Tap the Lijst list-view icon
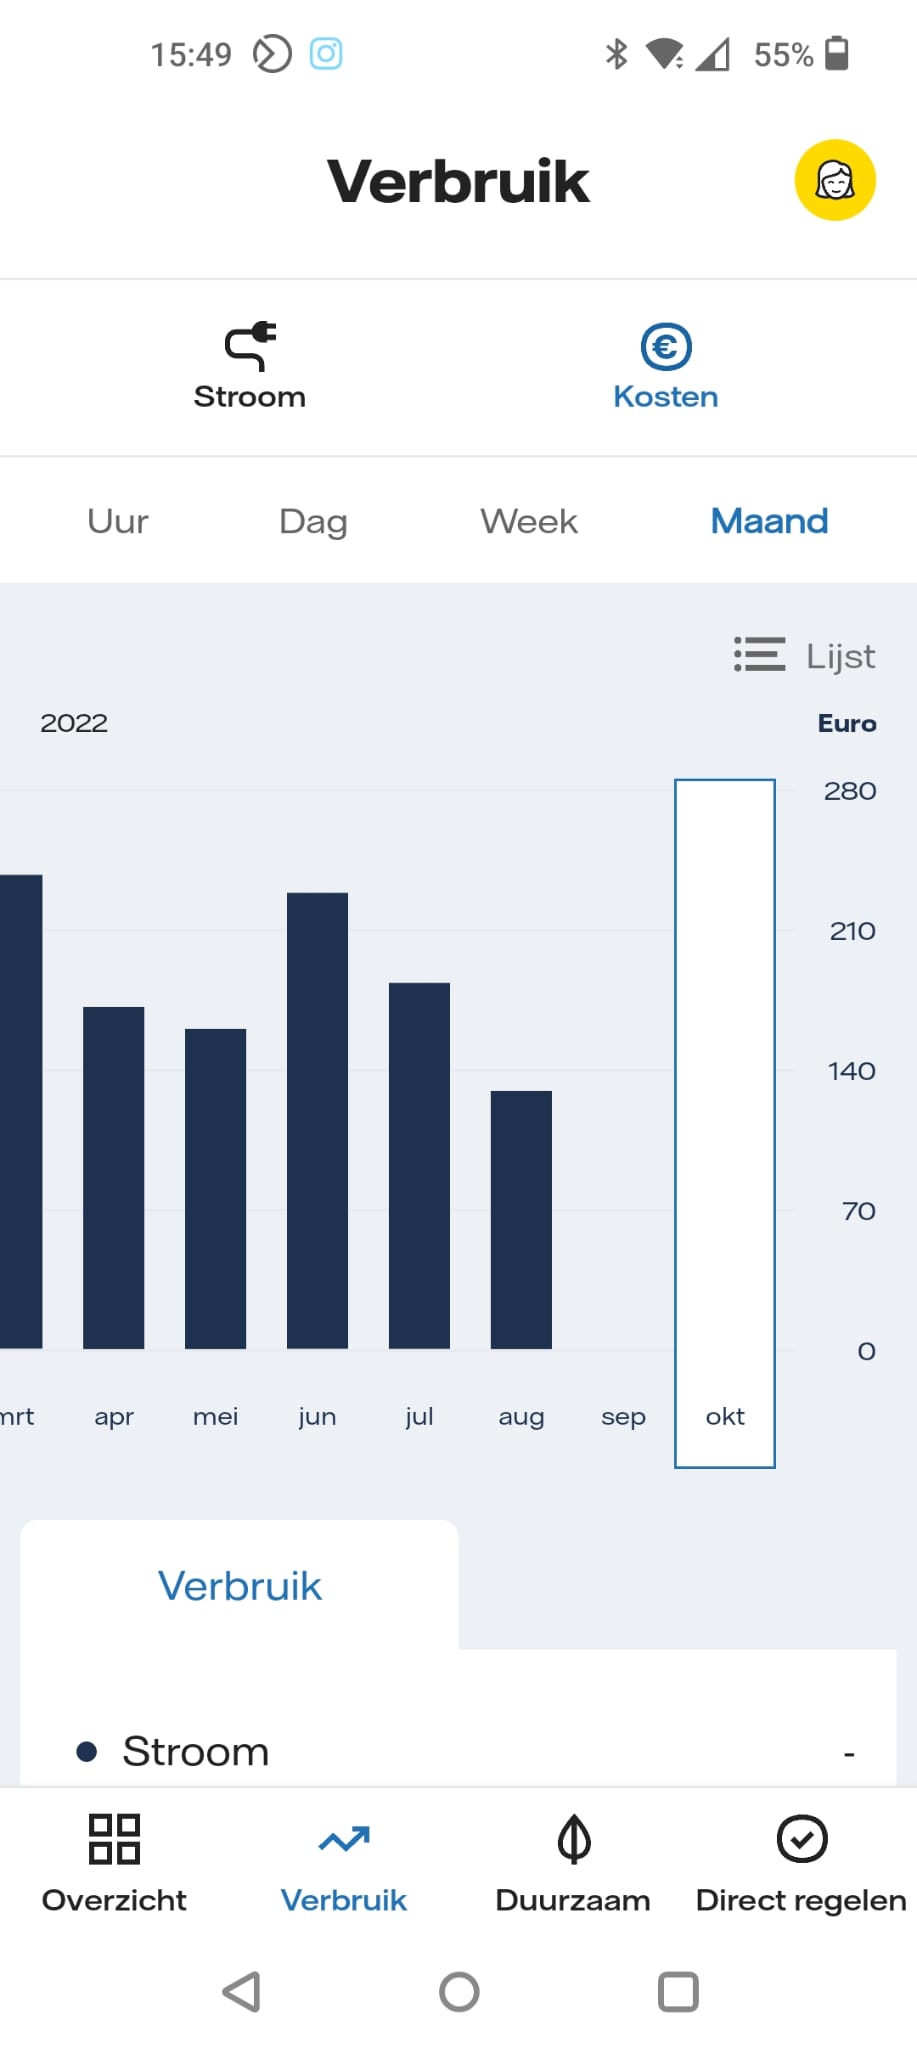 [759, 655]
